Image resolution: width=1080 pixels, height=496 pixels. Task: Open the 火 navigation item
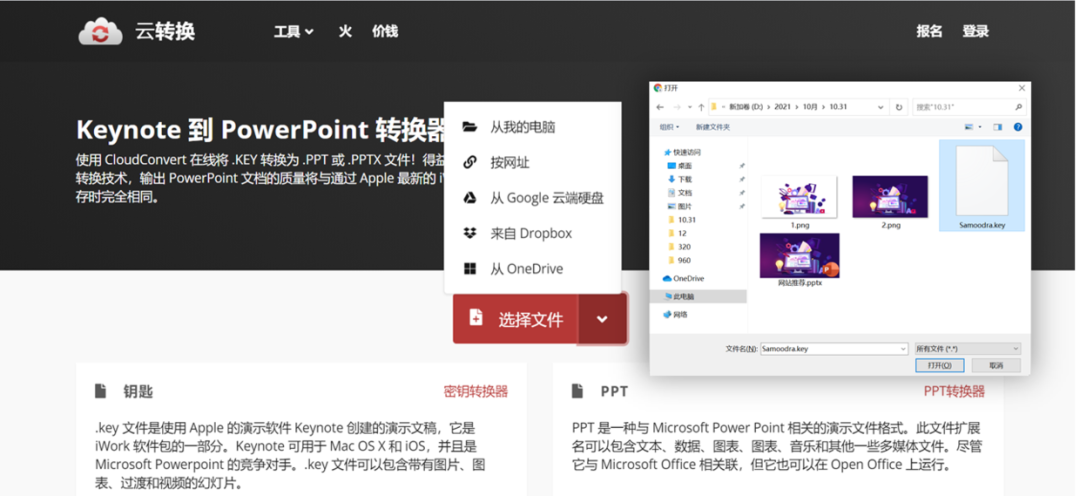click(x=345, y=31)
